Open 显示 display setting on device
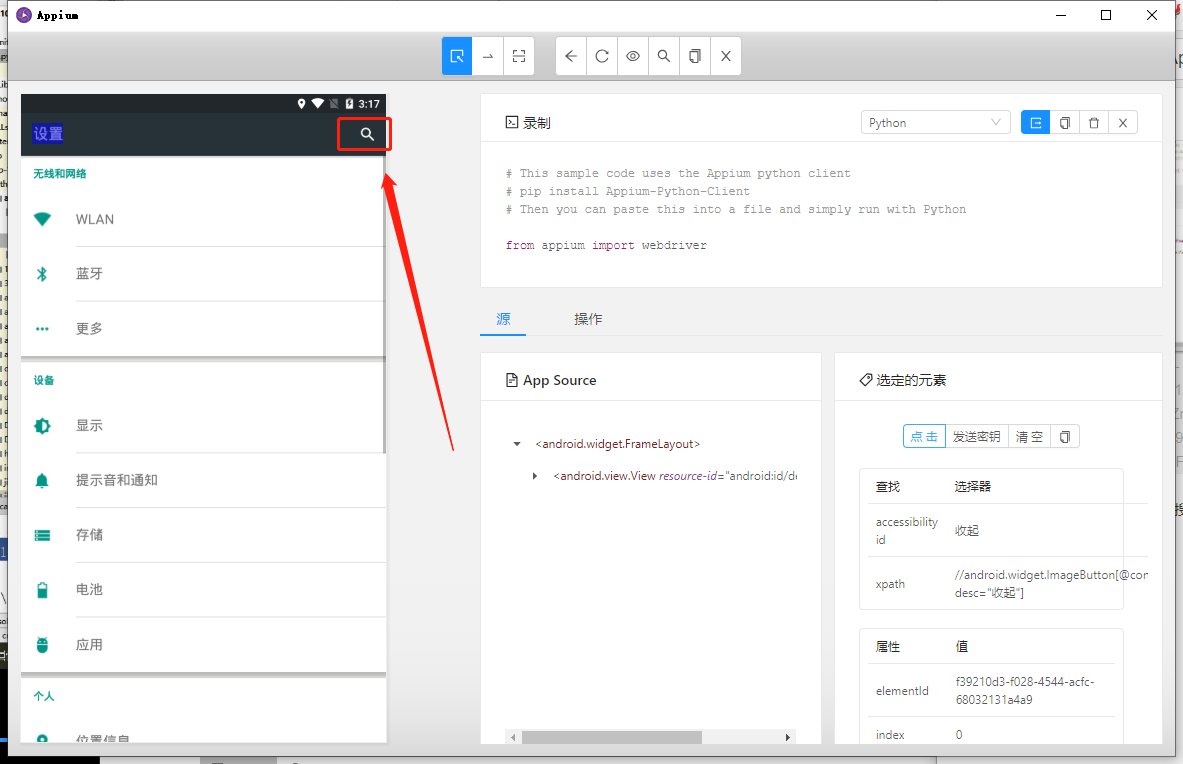This screenshot has width=1183, height=764. coord(204,425)
